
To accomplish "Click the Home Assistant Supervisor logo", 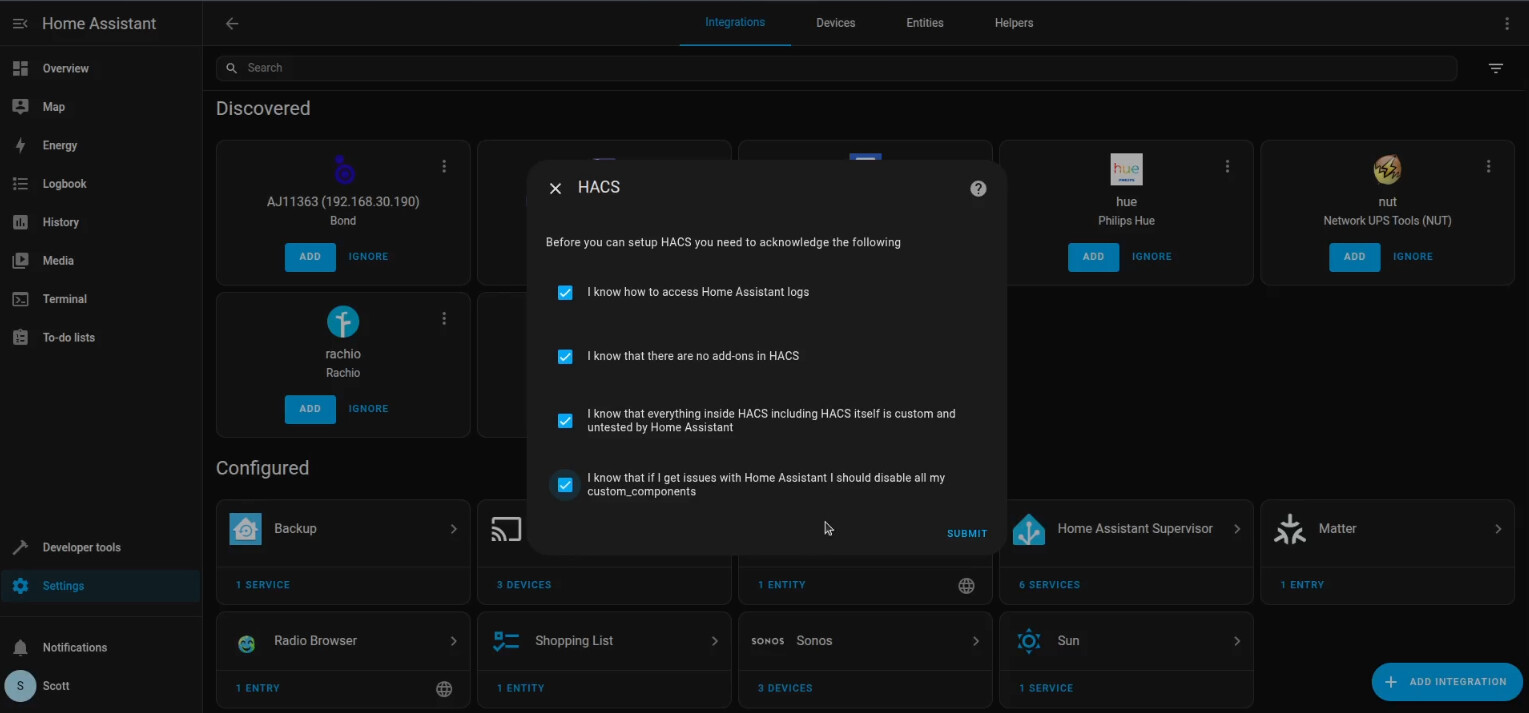I will tap(1029, 529).
